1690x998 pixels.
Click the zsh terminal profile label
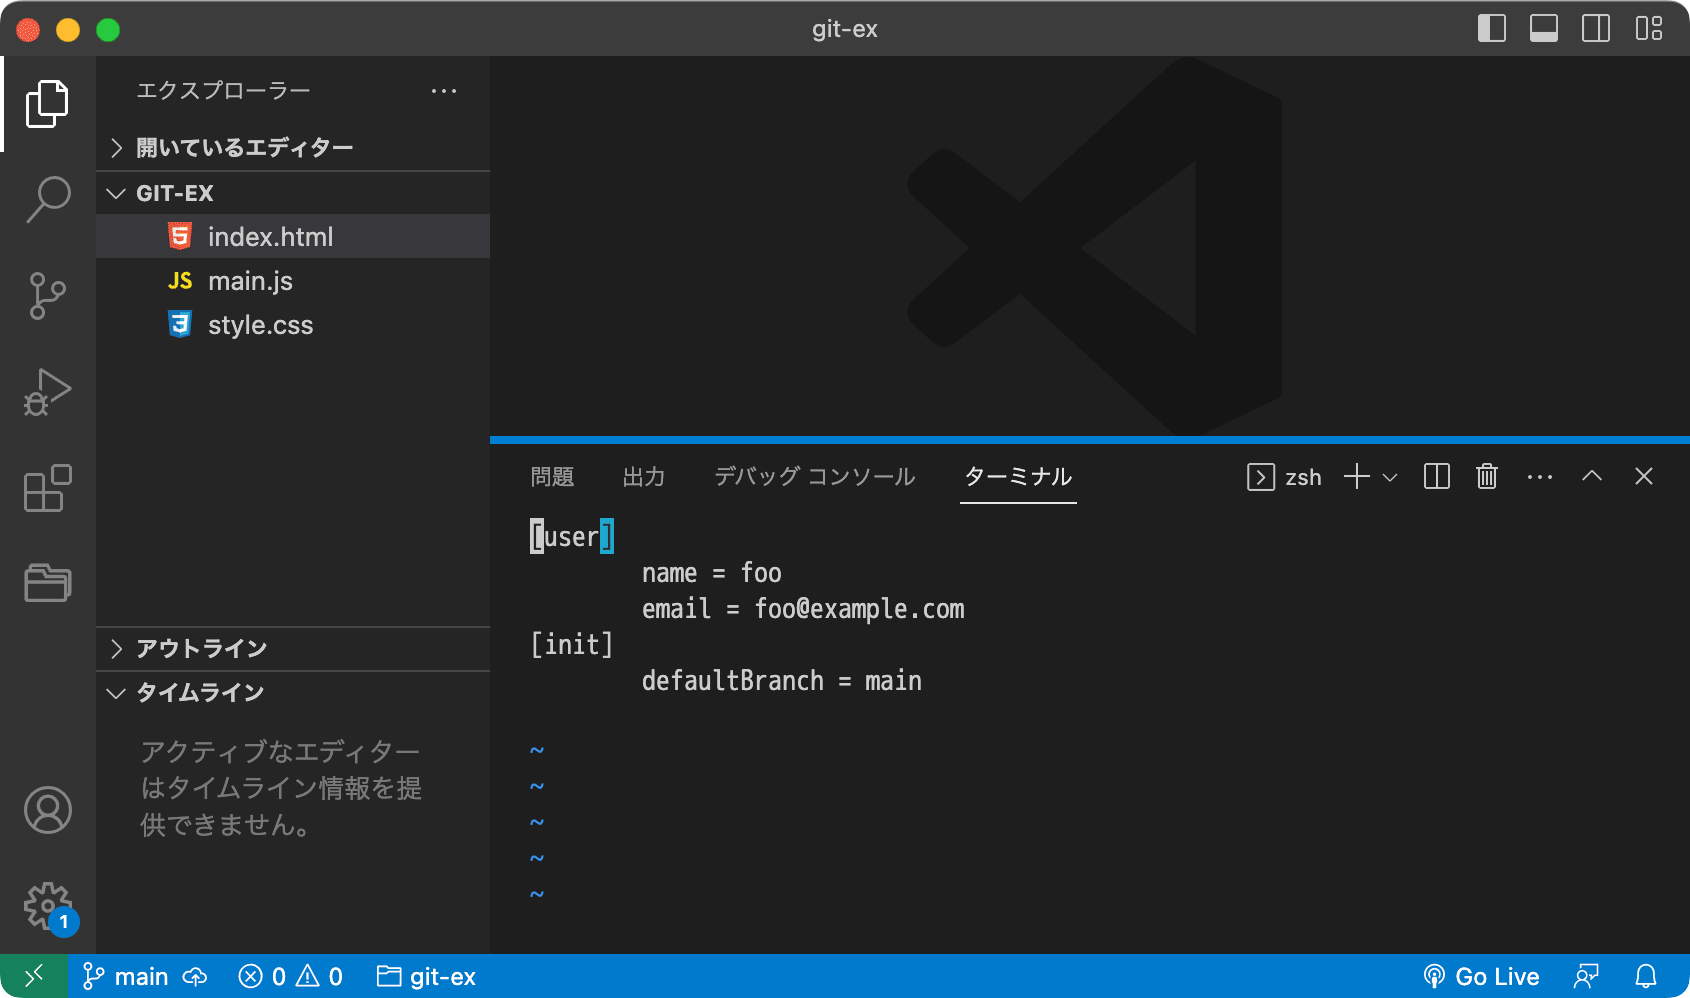tap(1284, 477)
